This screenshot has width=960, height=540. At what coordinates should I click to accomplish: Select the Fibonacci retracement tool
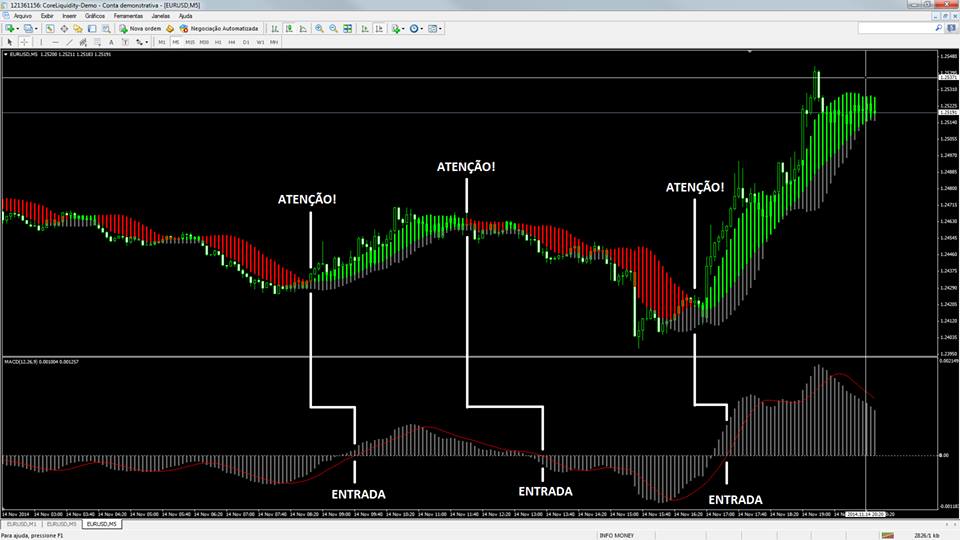pos(97,42)
